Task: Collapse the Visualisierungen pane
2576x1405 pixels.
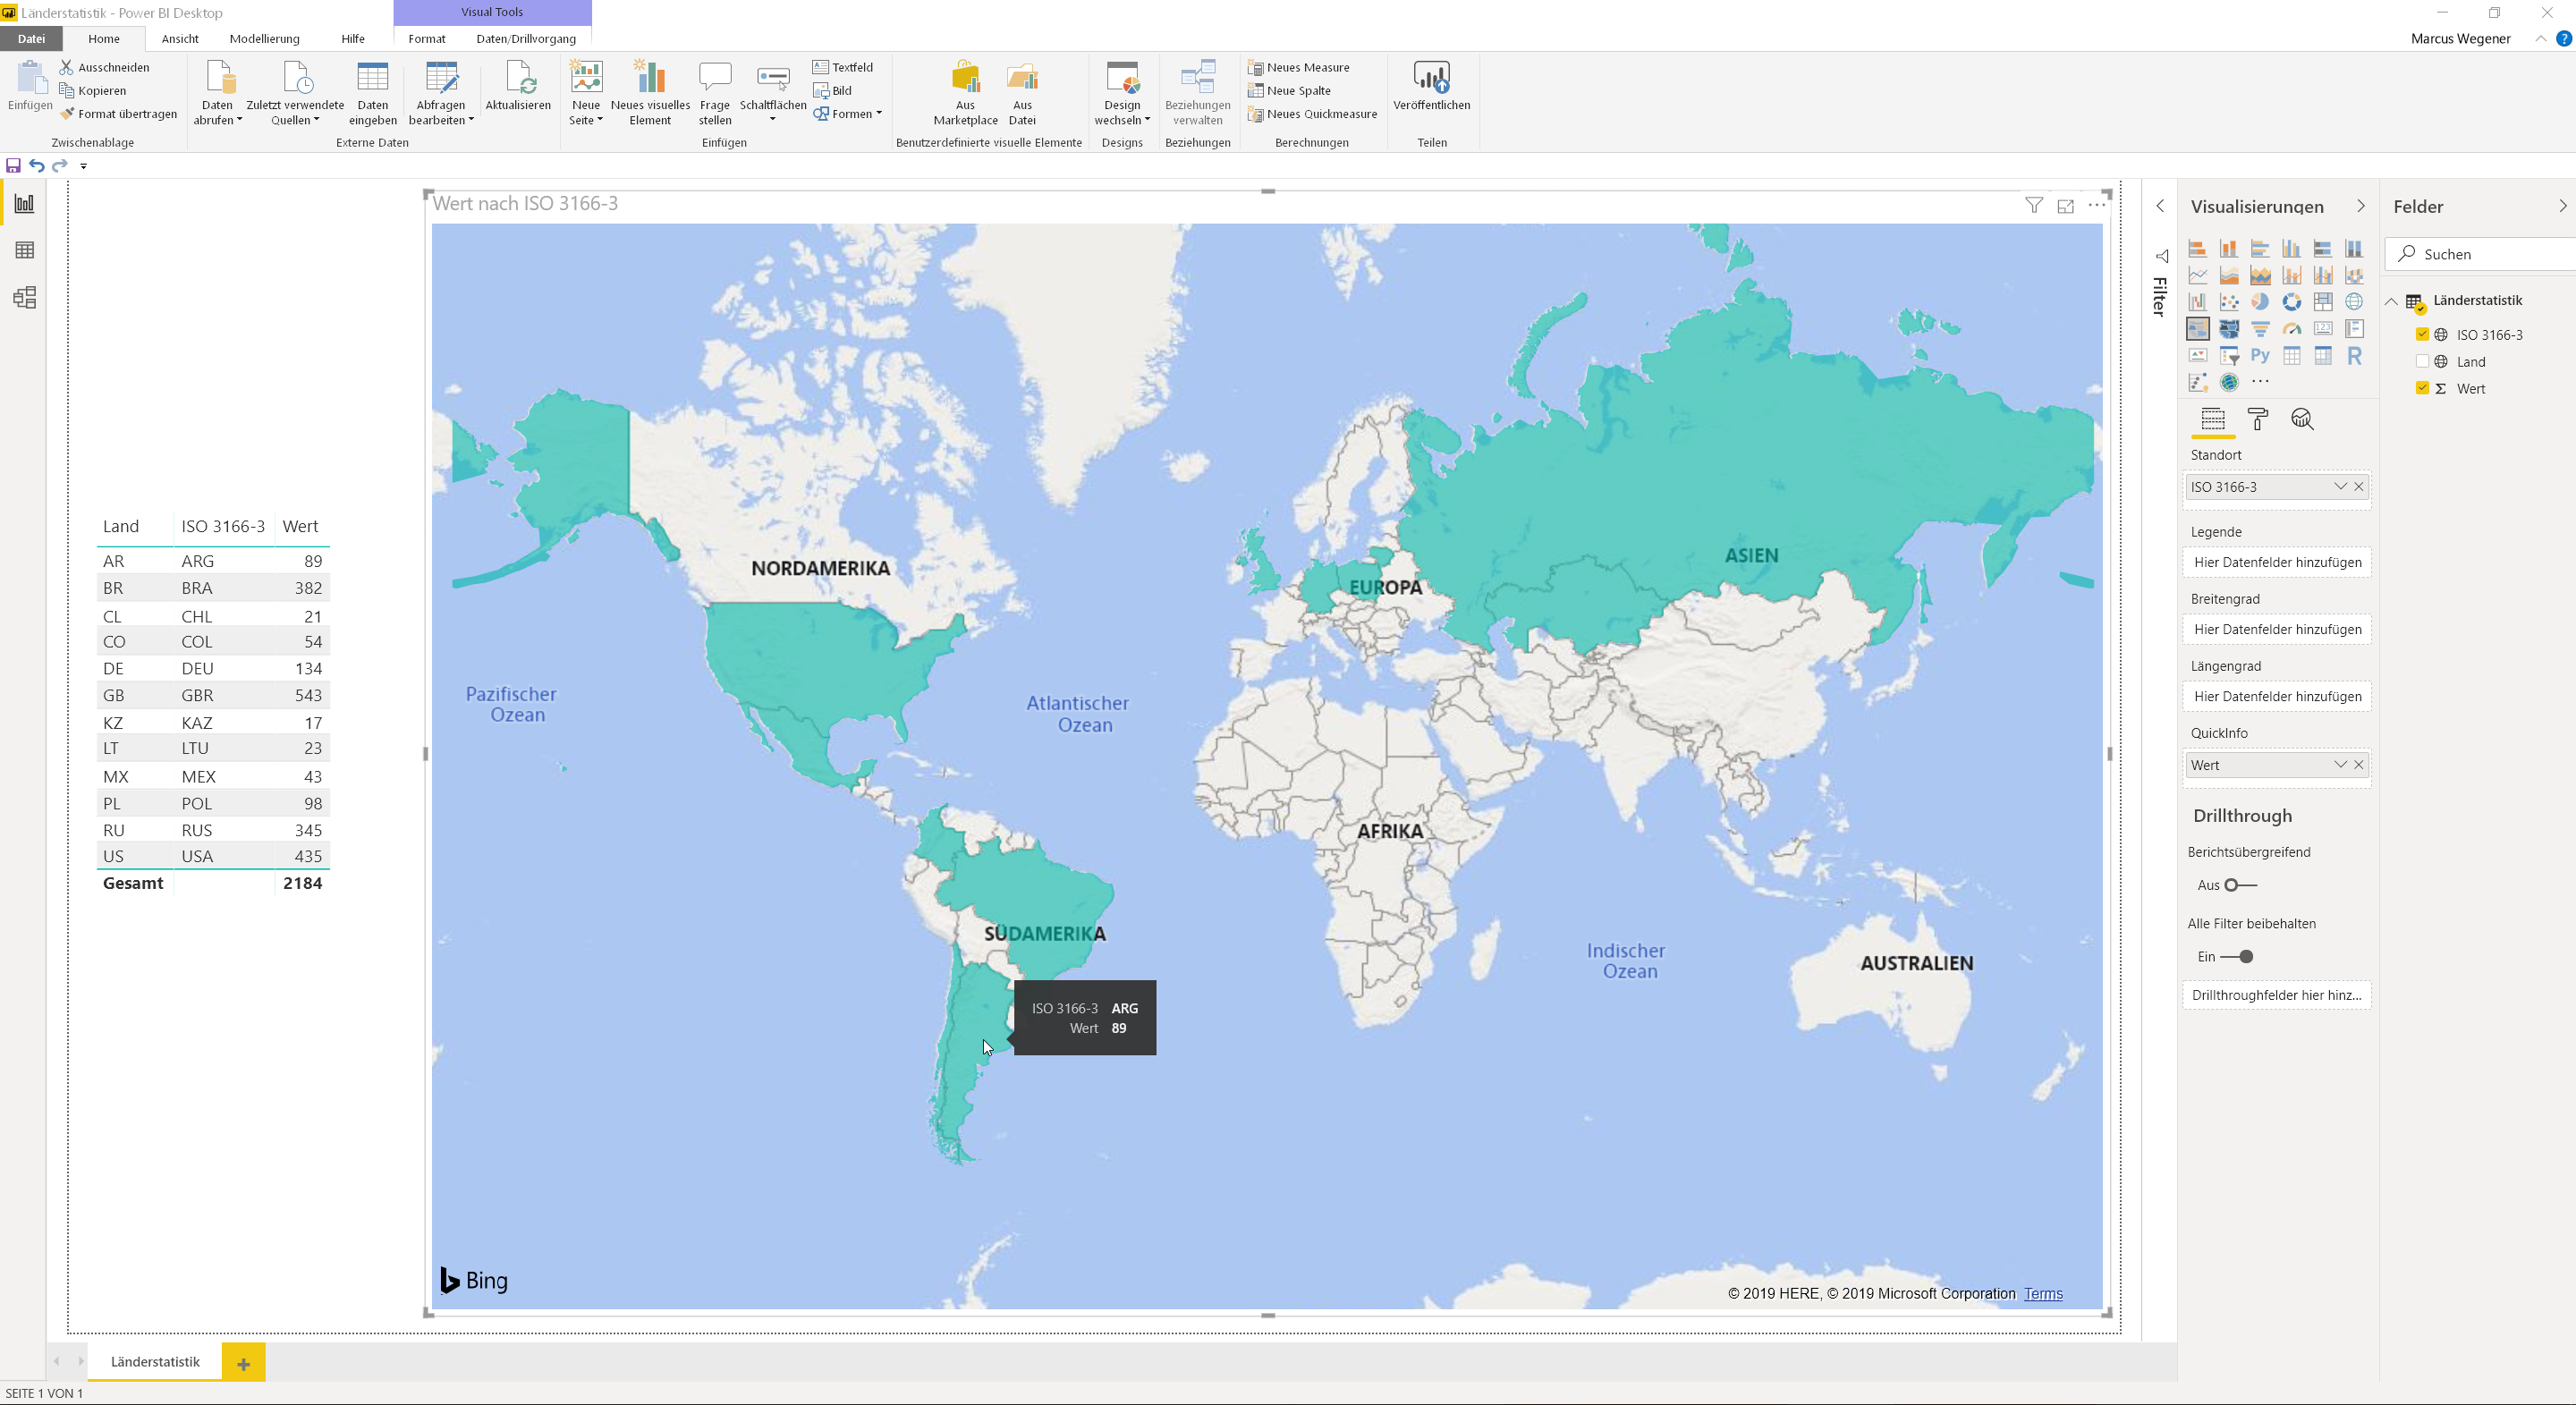Action: 2361,206
